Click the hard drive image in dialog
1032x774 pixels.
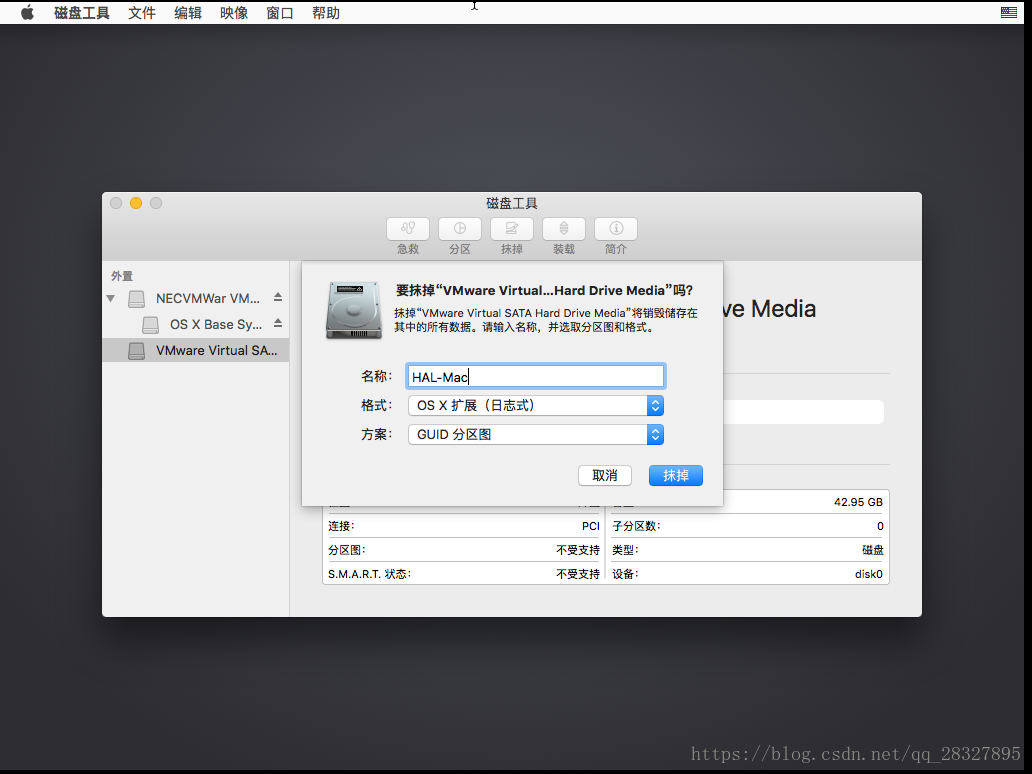[x=354, y=310]
